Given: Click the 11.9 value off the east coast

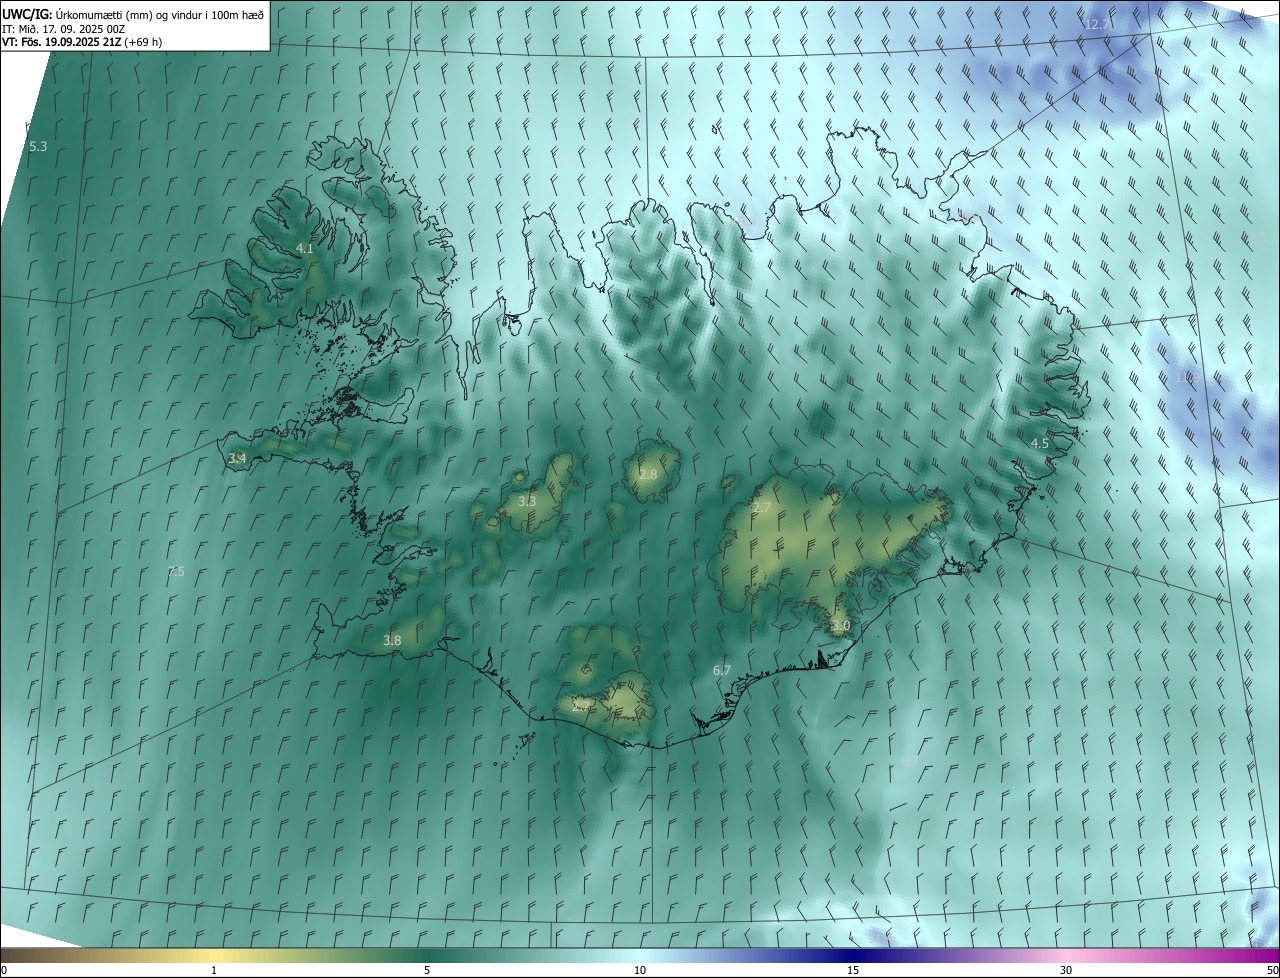Looking at the screenshot, I should (1188, 377).
